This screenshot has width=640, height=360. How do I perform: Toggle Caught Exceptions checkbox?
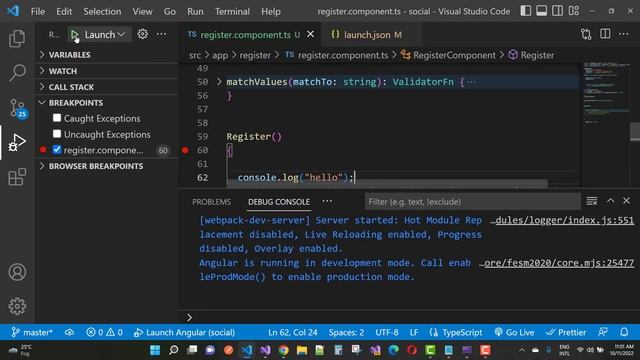point(57,118)
